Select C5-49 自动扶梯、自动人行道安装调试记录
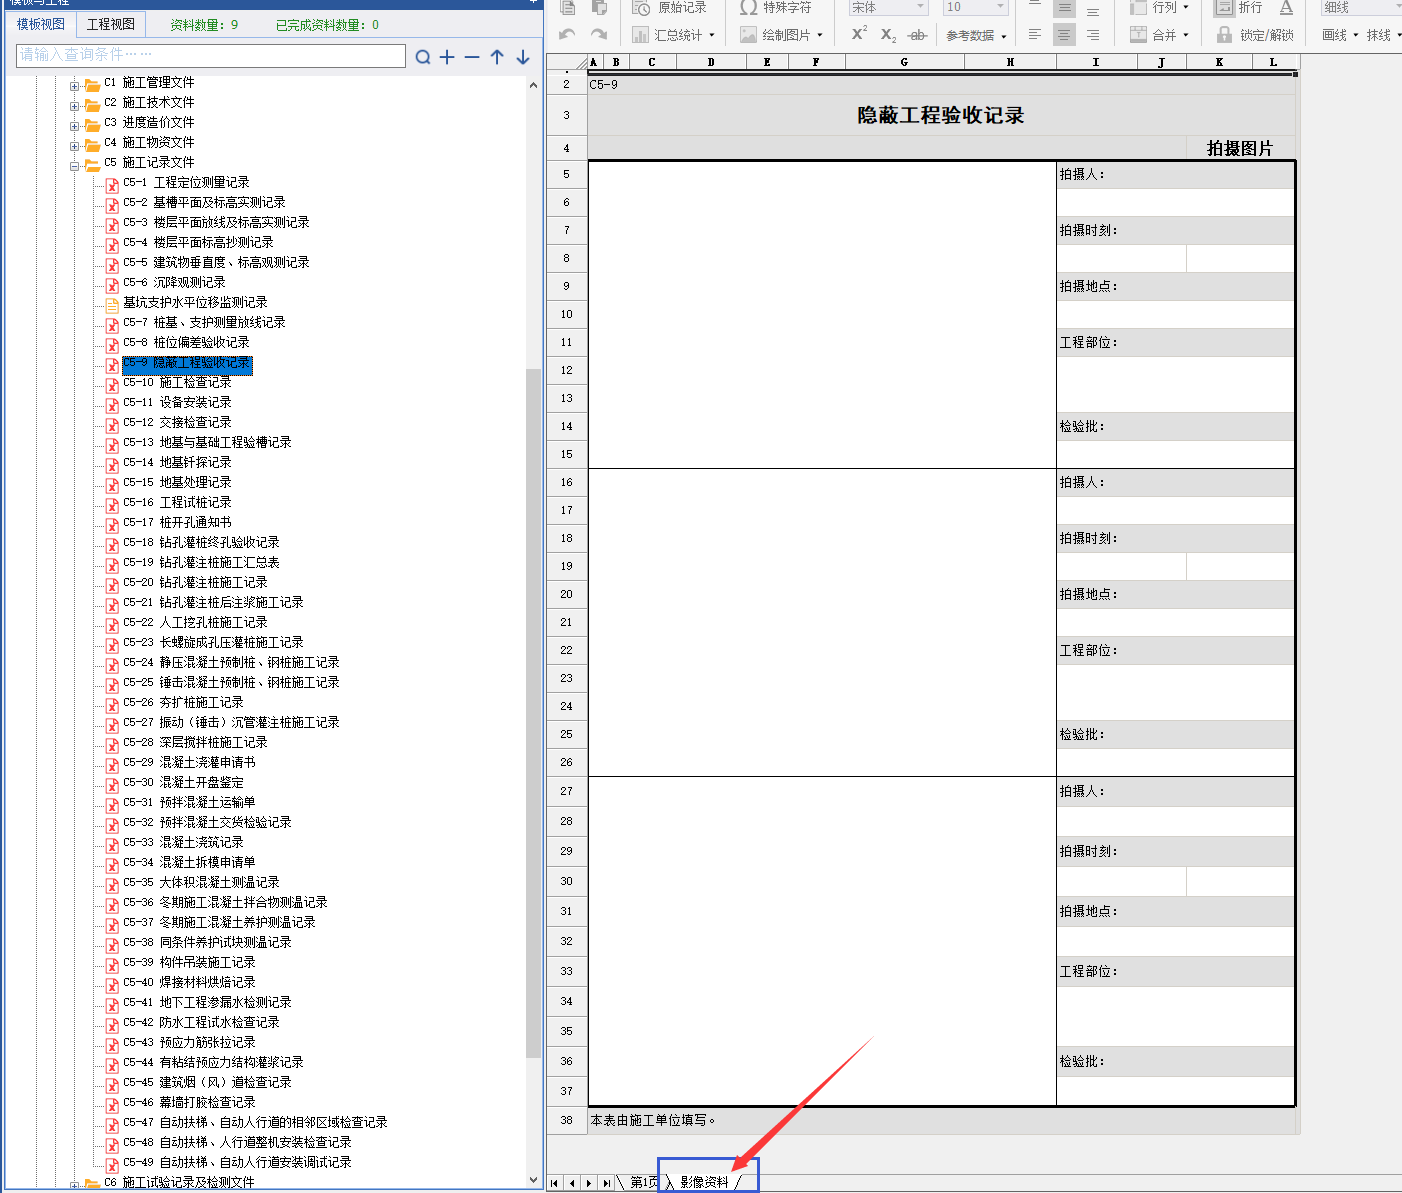The width and height of the screenshot is (1402, 1193). [x=237, y=1163]
